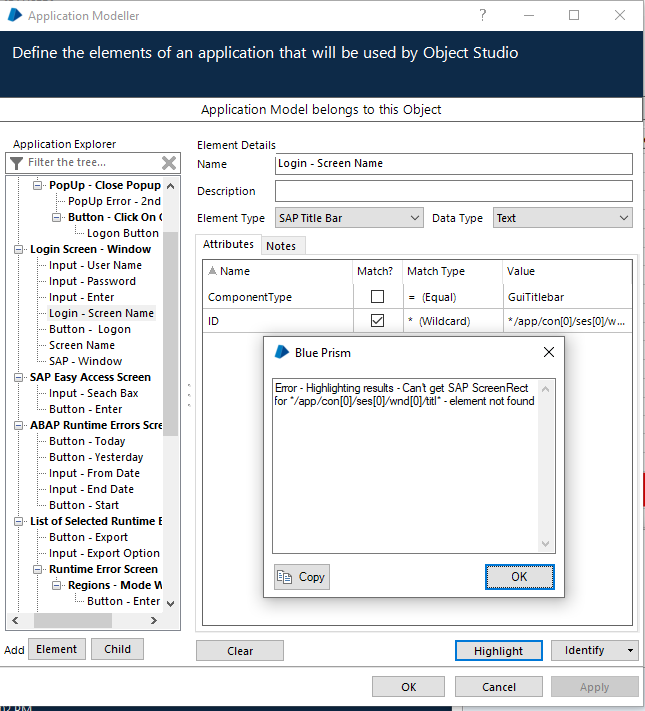The height and width of the screenshot is (711, 645).
Task: Open the Element Type dropdown
Action: (x=414, y=218)
